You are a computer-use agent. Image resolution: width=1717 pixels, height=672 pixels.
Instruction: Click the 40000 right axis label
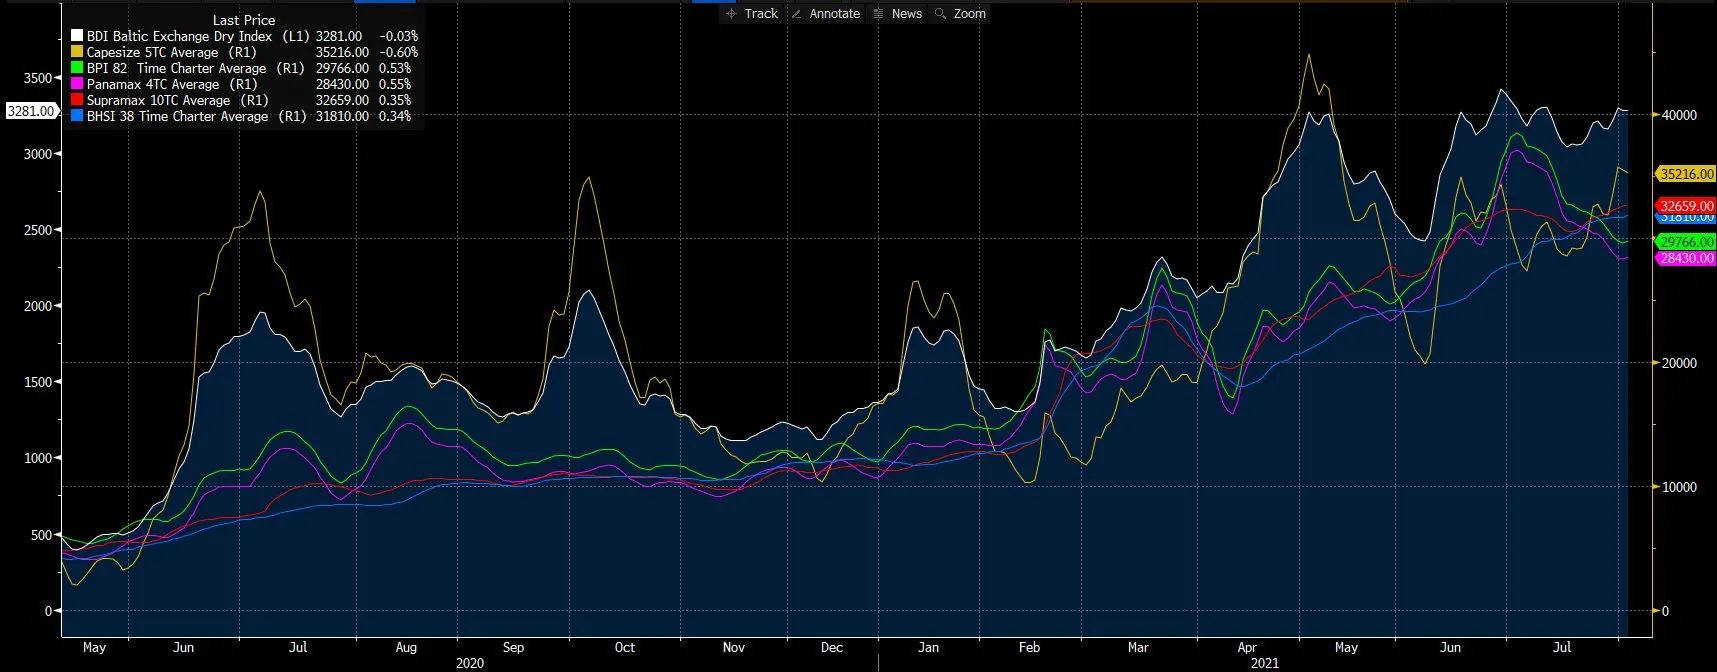(x=1679, y=115)
